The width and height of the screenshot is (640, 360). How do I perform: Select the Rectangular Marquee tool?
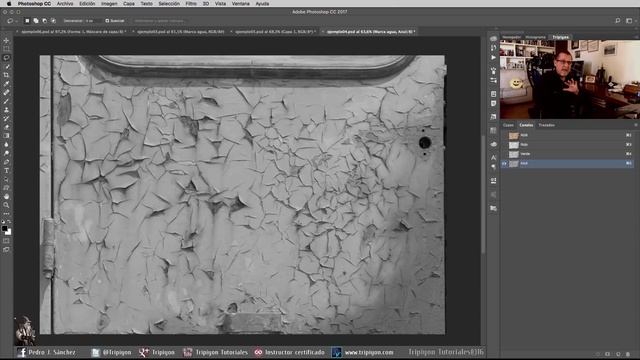tap(6, 49)
